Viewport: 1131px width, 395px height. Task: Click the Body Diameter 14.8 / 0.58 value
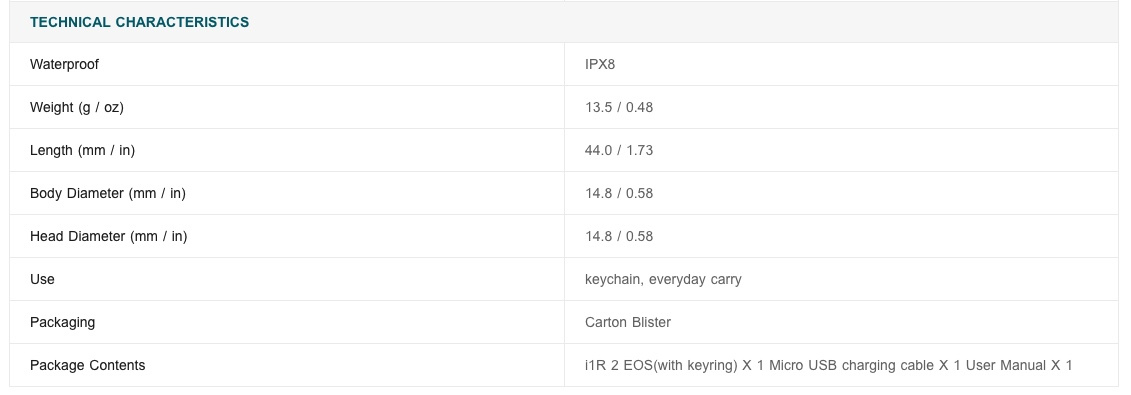[x=619, y=193]
